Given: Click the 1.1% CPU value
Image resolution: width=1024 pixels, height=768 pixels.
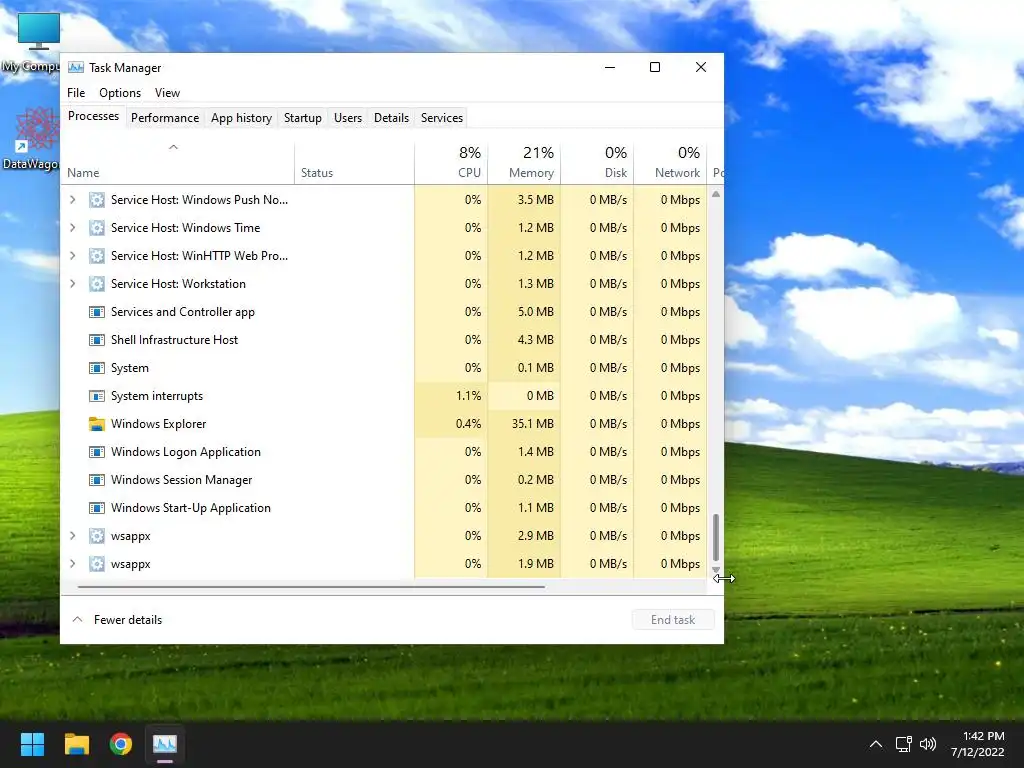Looking at the screenshot, I should pyautogui.click(x=468, y=396).
